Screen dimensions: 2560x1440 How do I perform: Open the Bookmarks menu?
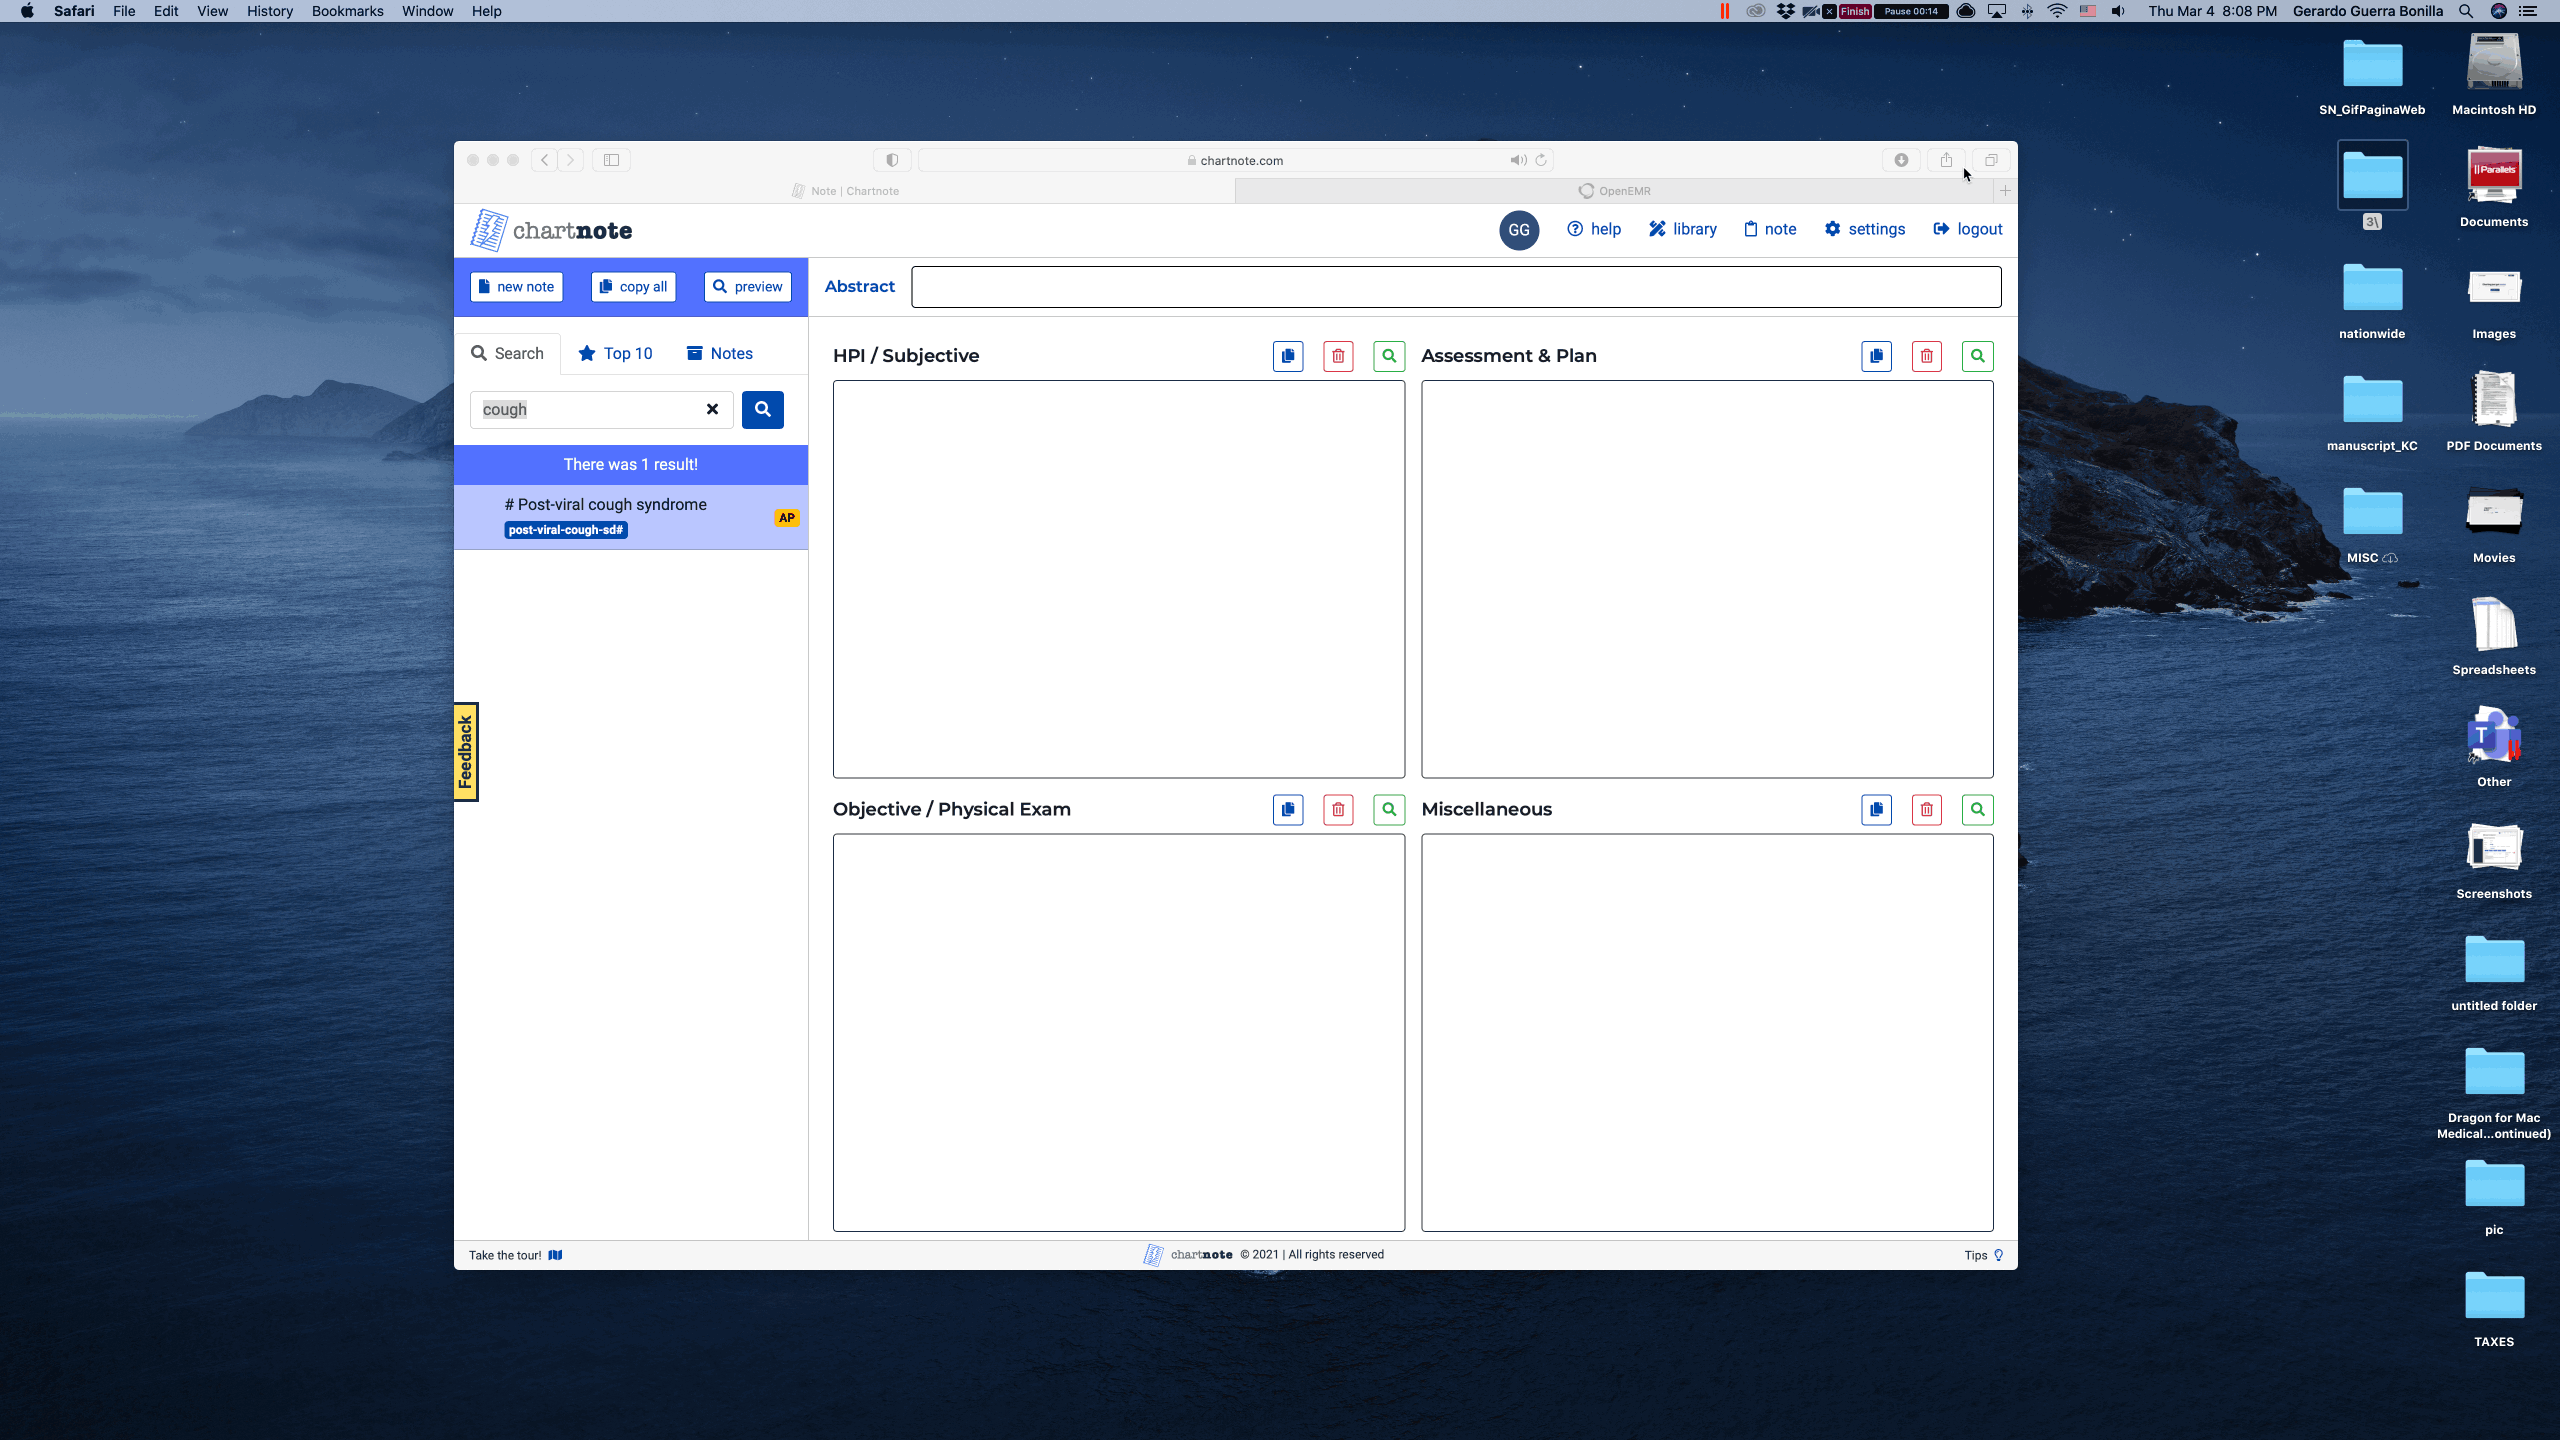coord(347,11)
